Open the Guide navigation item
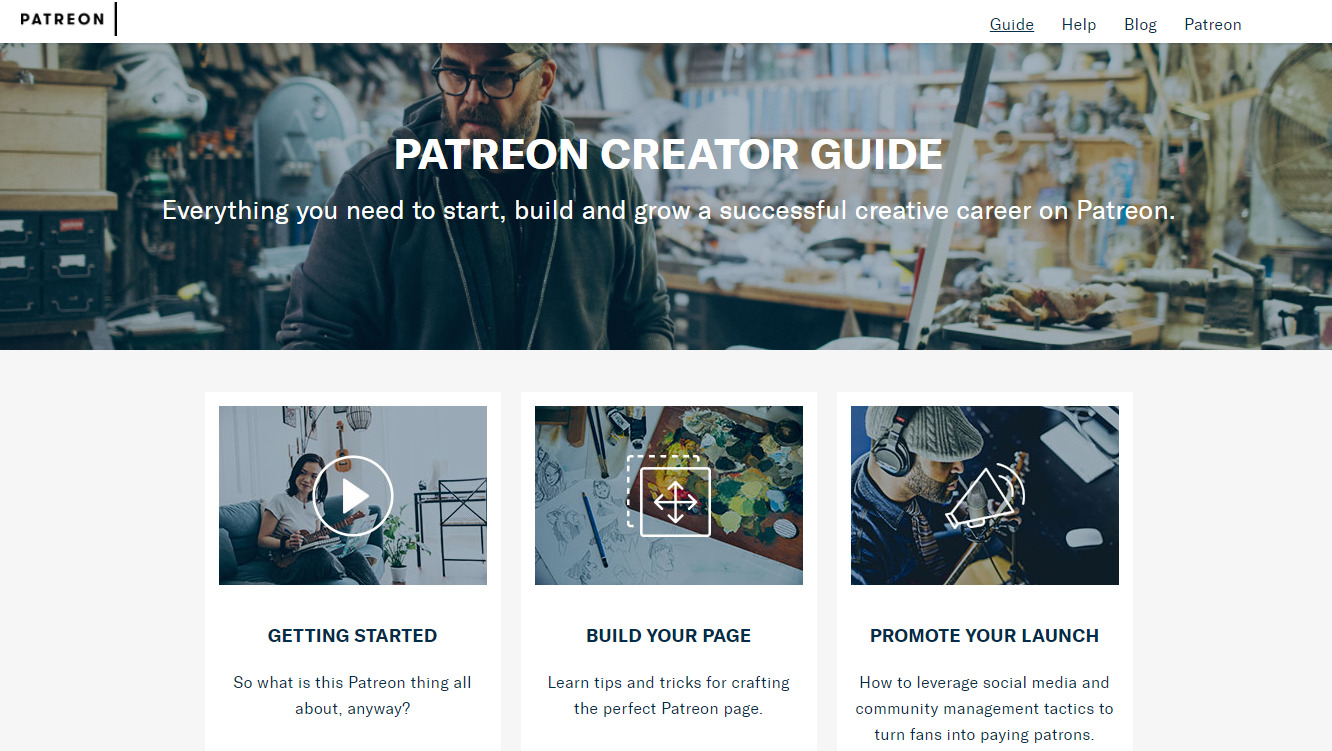1332x751 pixels. (x=1012, y=24)
